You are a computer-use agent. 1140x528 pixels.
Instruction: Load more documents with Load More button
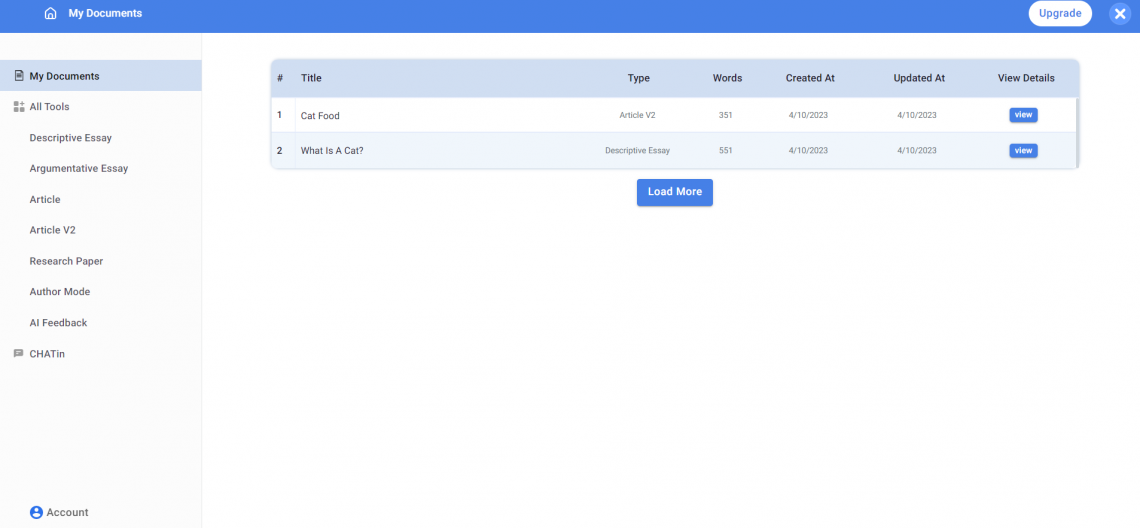point(674,192)
